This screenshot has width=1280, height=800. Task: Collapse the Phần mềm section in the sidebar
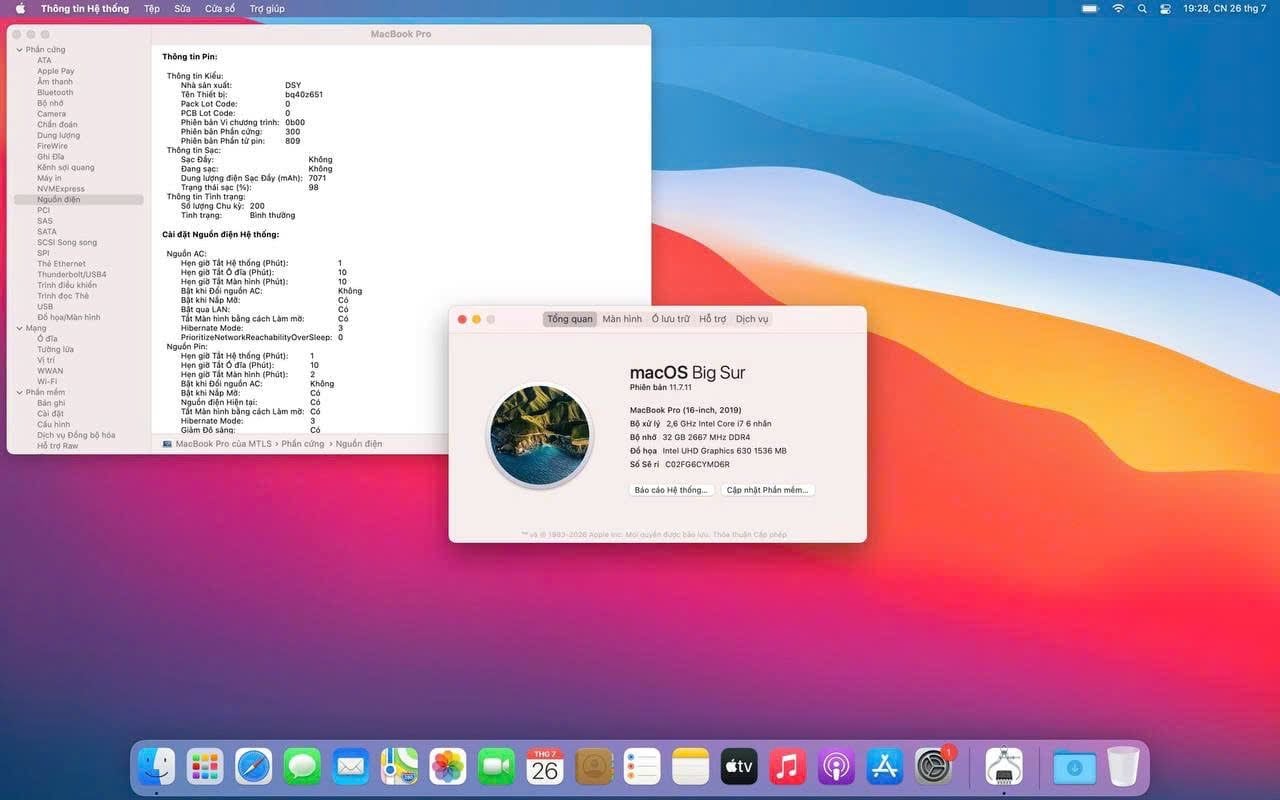19,392
